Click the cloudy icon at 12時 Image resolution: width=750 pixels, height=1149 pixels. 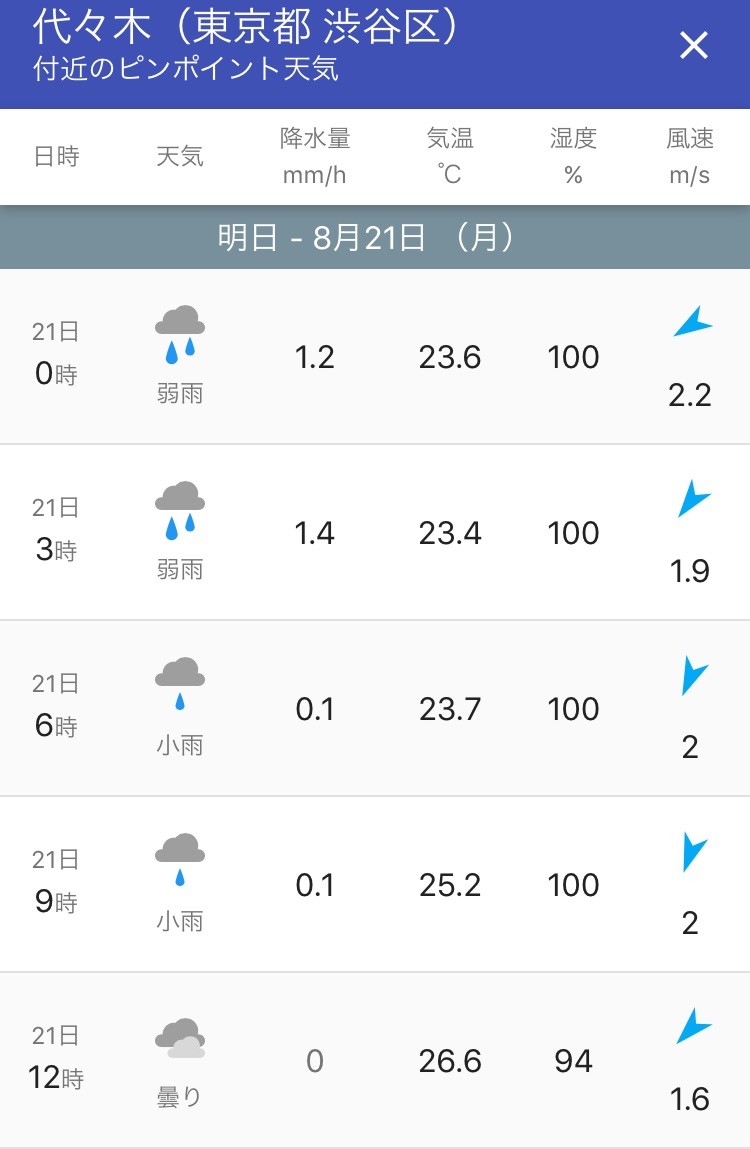[180, 1038]
